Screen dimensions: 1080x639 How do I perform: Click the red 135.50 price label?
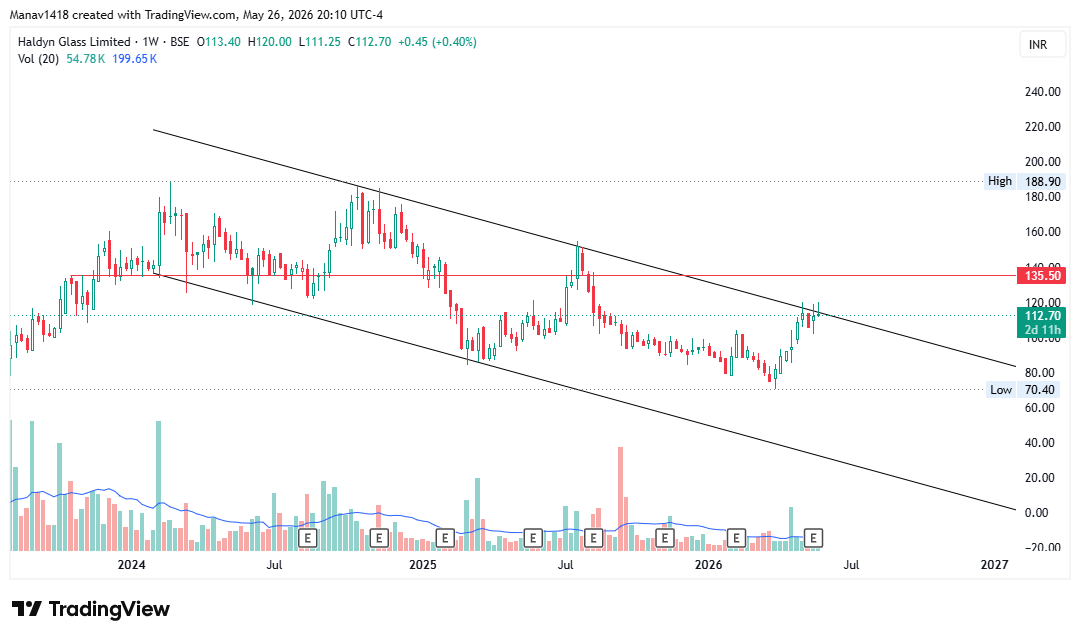1041,275
